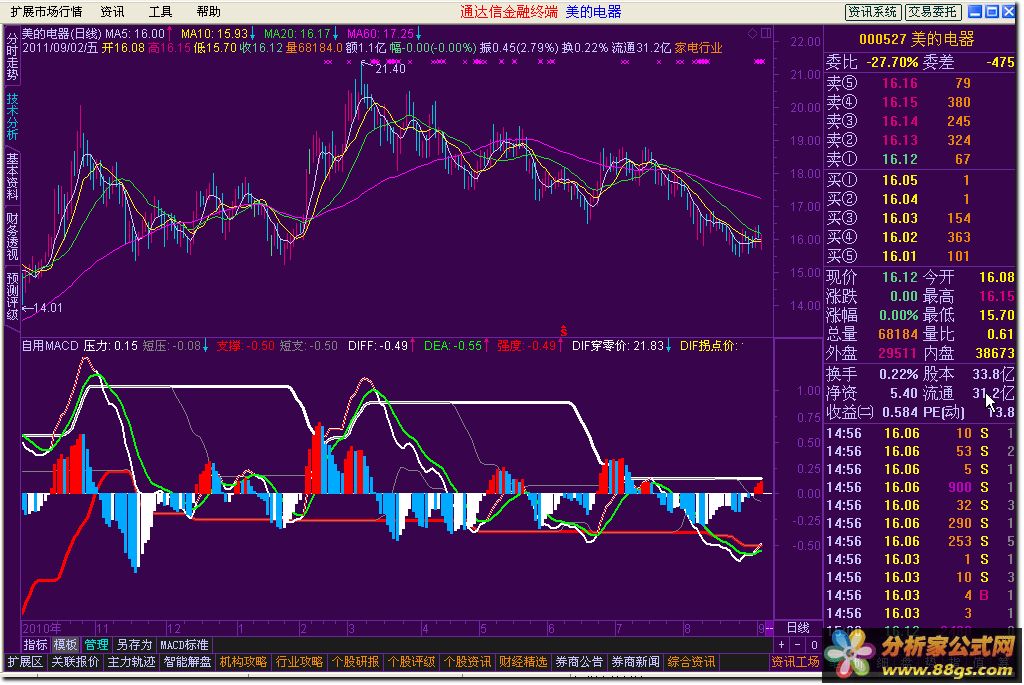This screenshot has height=685, width=1024.
Task: Click the red $ marker above the MACD panel
Action: click(564, 331)
